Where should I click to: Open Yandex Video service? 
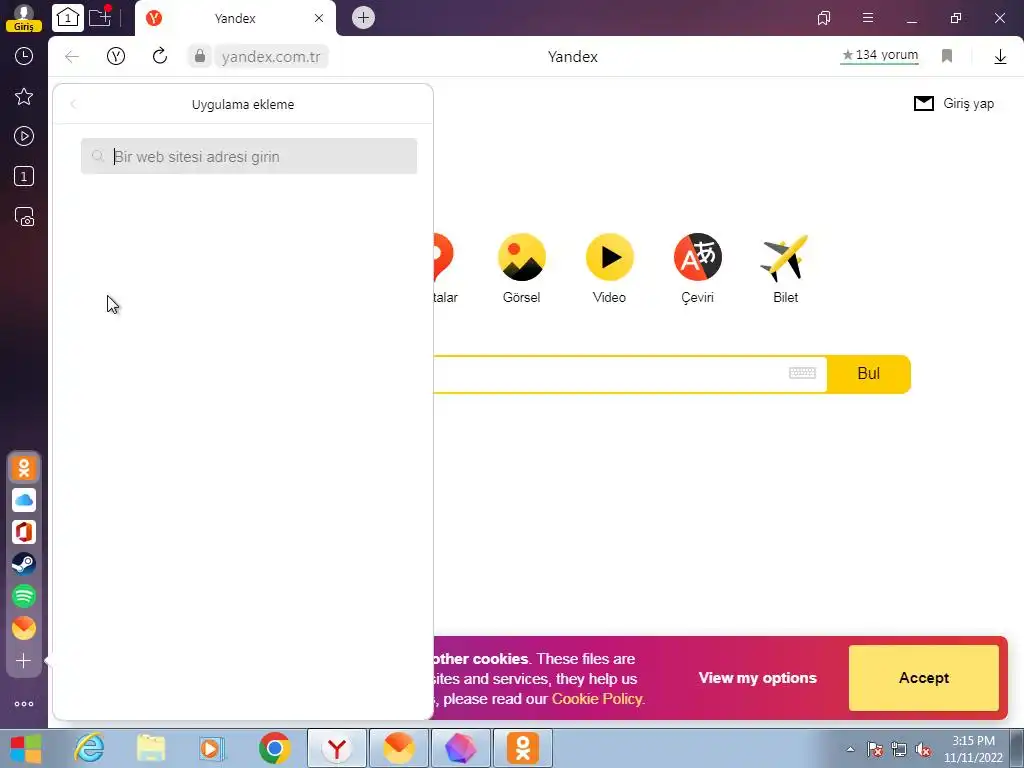click(609, 268)
